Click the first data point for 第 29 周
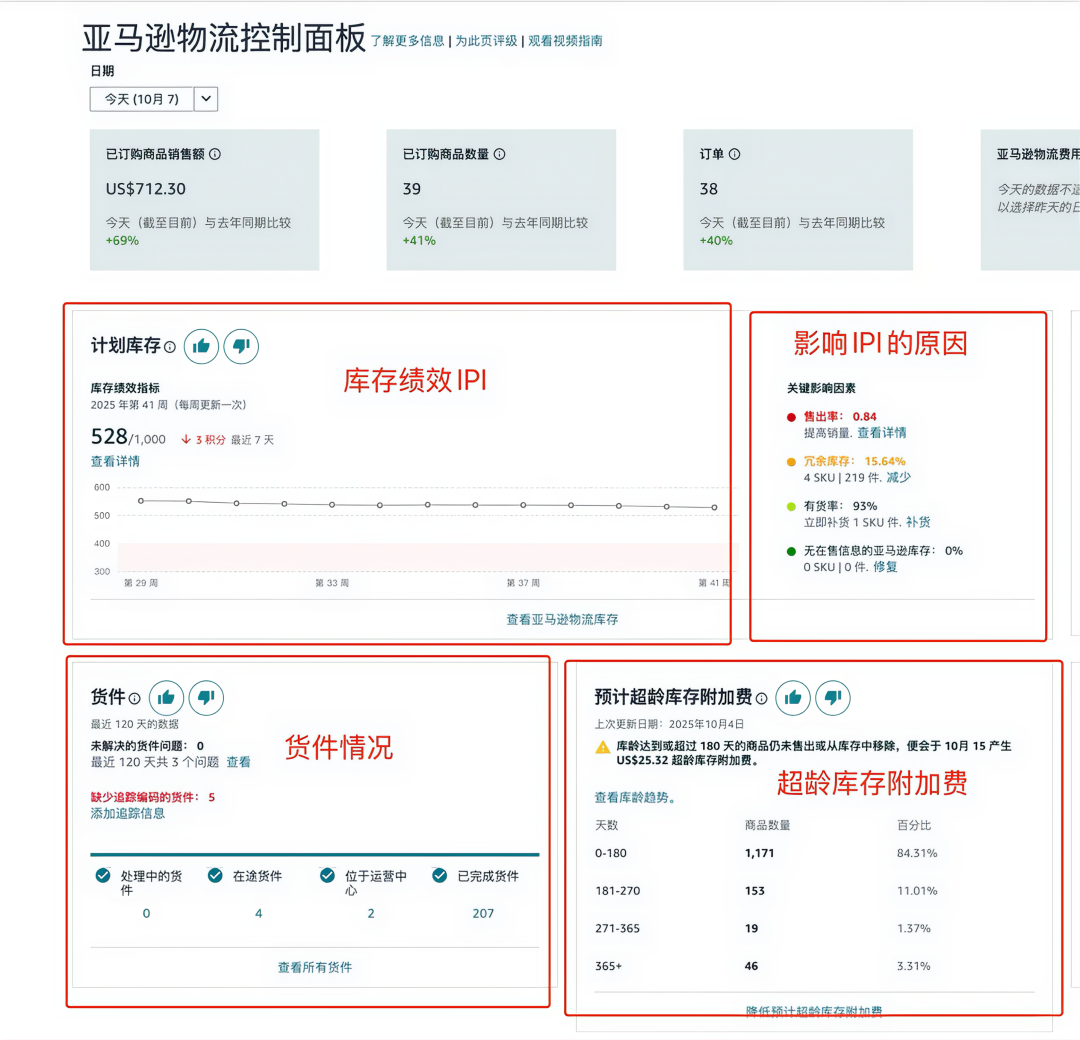1080x1040 pixels. pyautogui.click(x=141, y=501)
